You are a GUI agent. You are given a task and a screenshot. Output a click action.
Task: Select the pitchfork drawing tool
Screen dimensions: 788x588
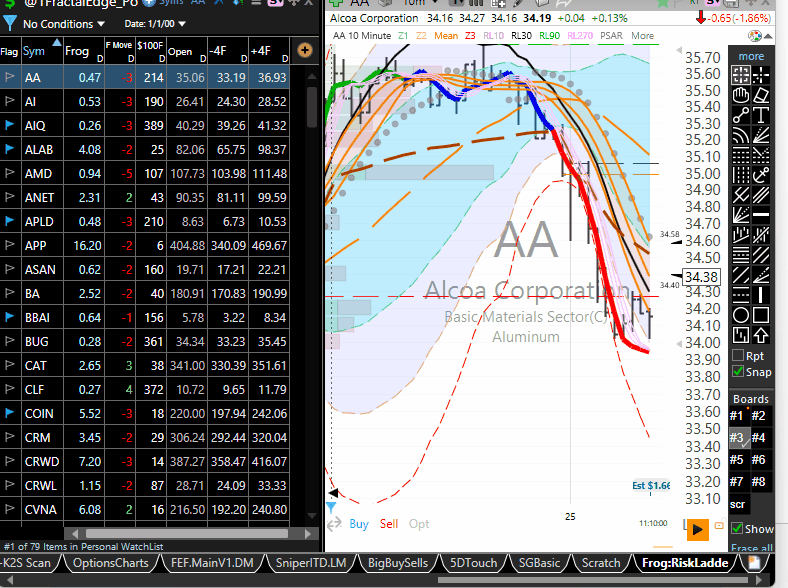740,194
